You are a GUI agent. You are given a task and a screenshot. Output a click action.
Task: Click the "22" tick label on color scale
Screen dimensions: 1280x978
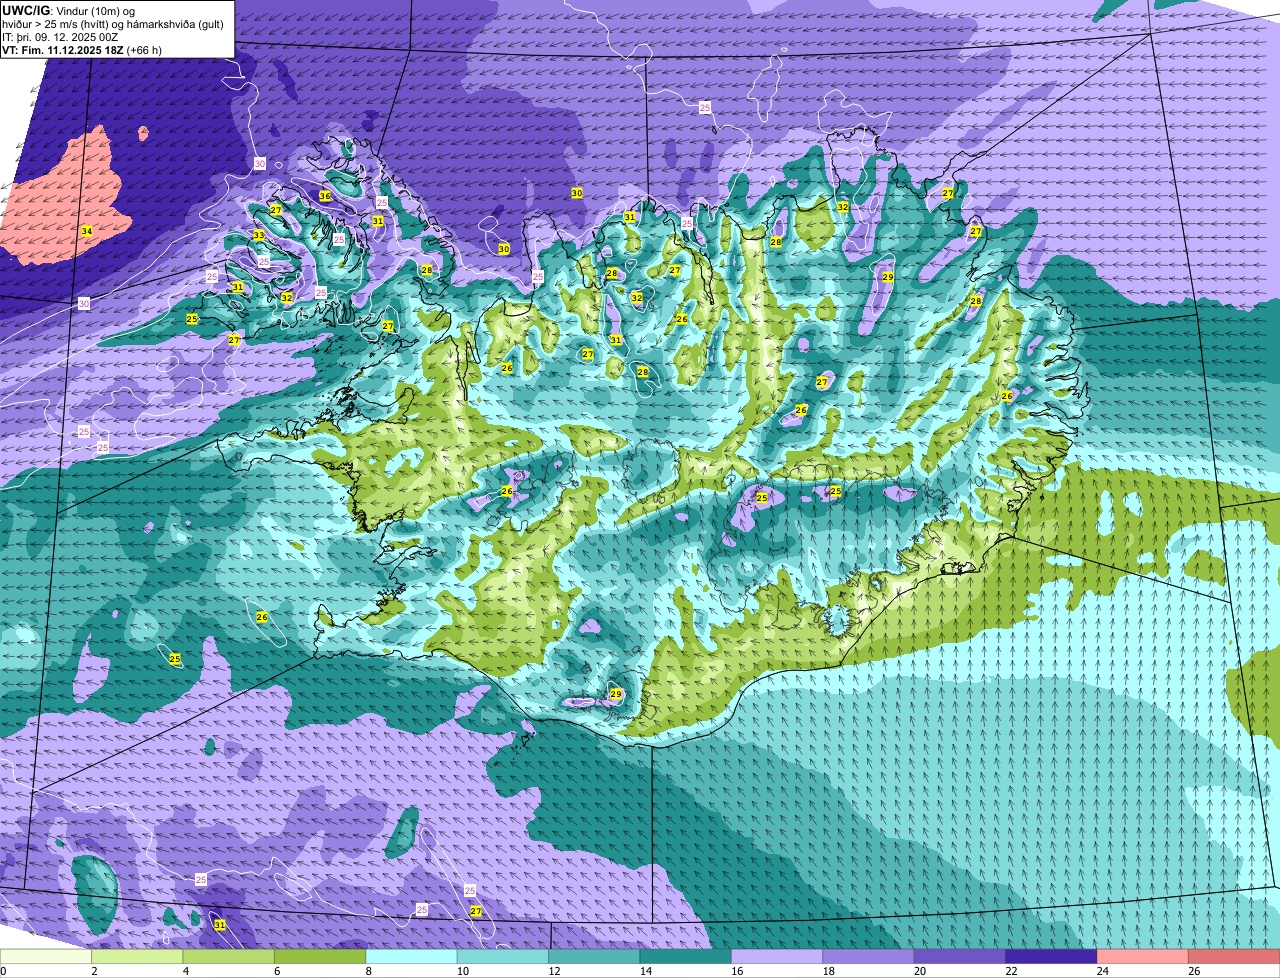[1011, 971]
